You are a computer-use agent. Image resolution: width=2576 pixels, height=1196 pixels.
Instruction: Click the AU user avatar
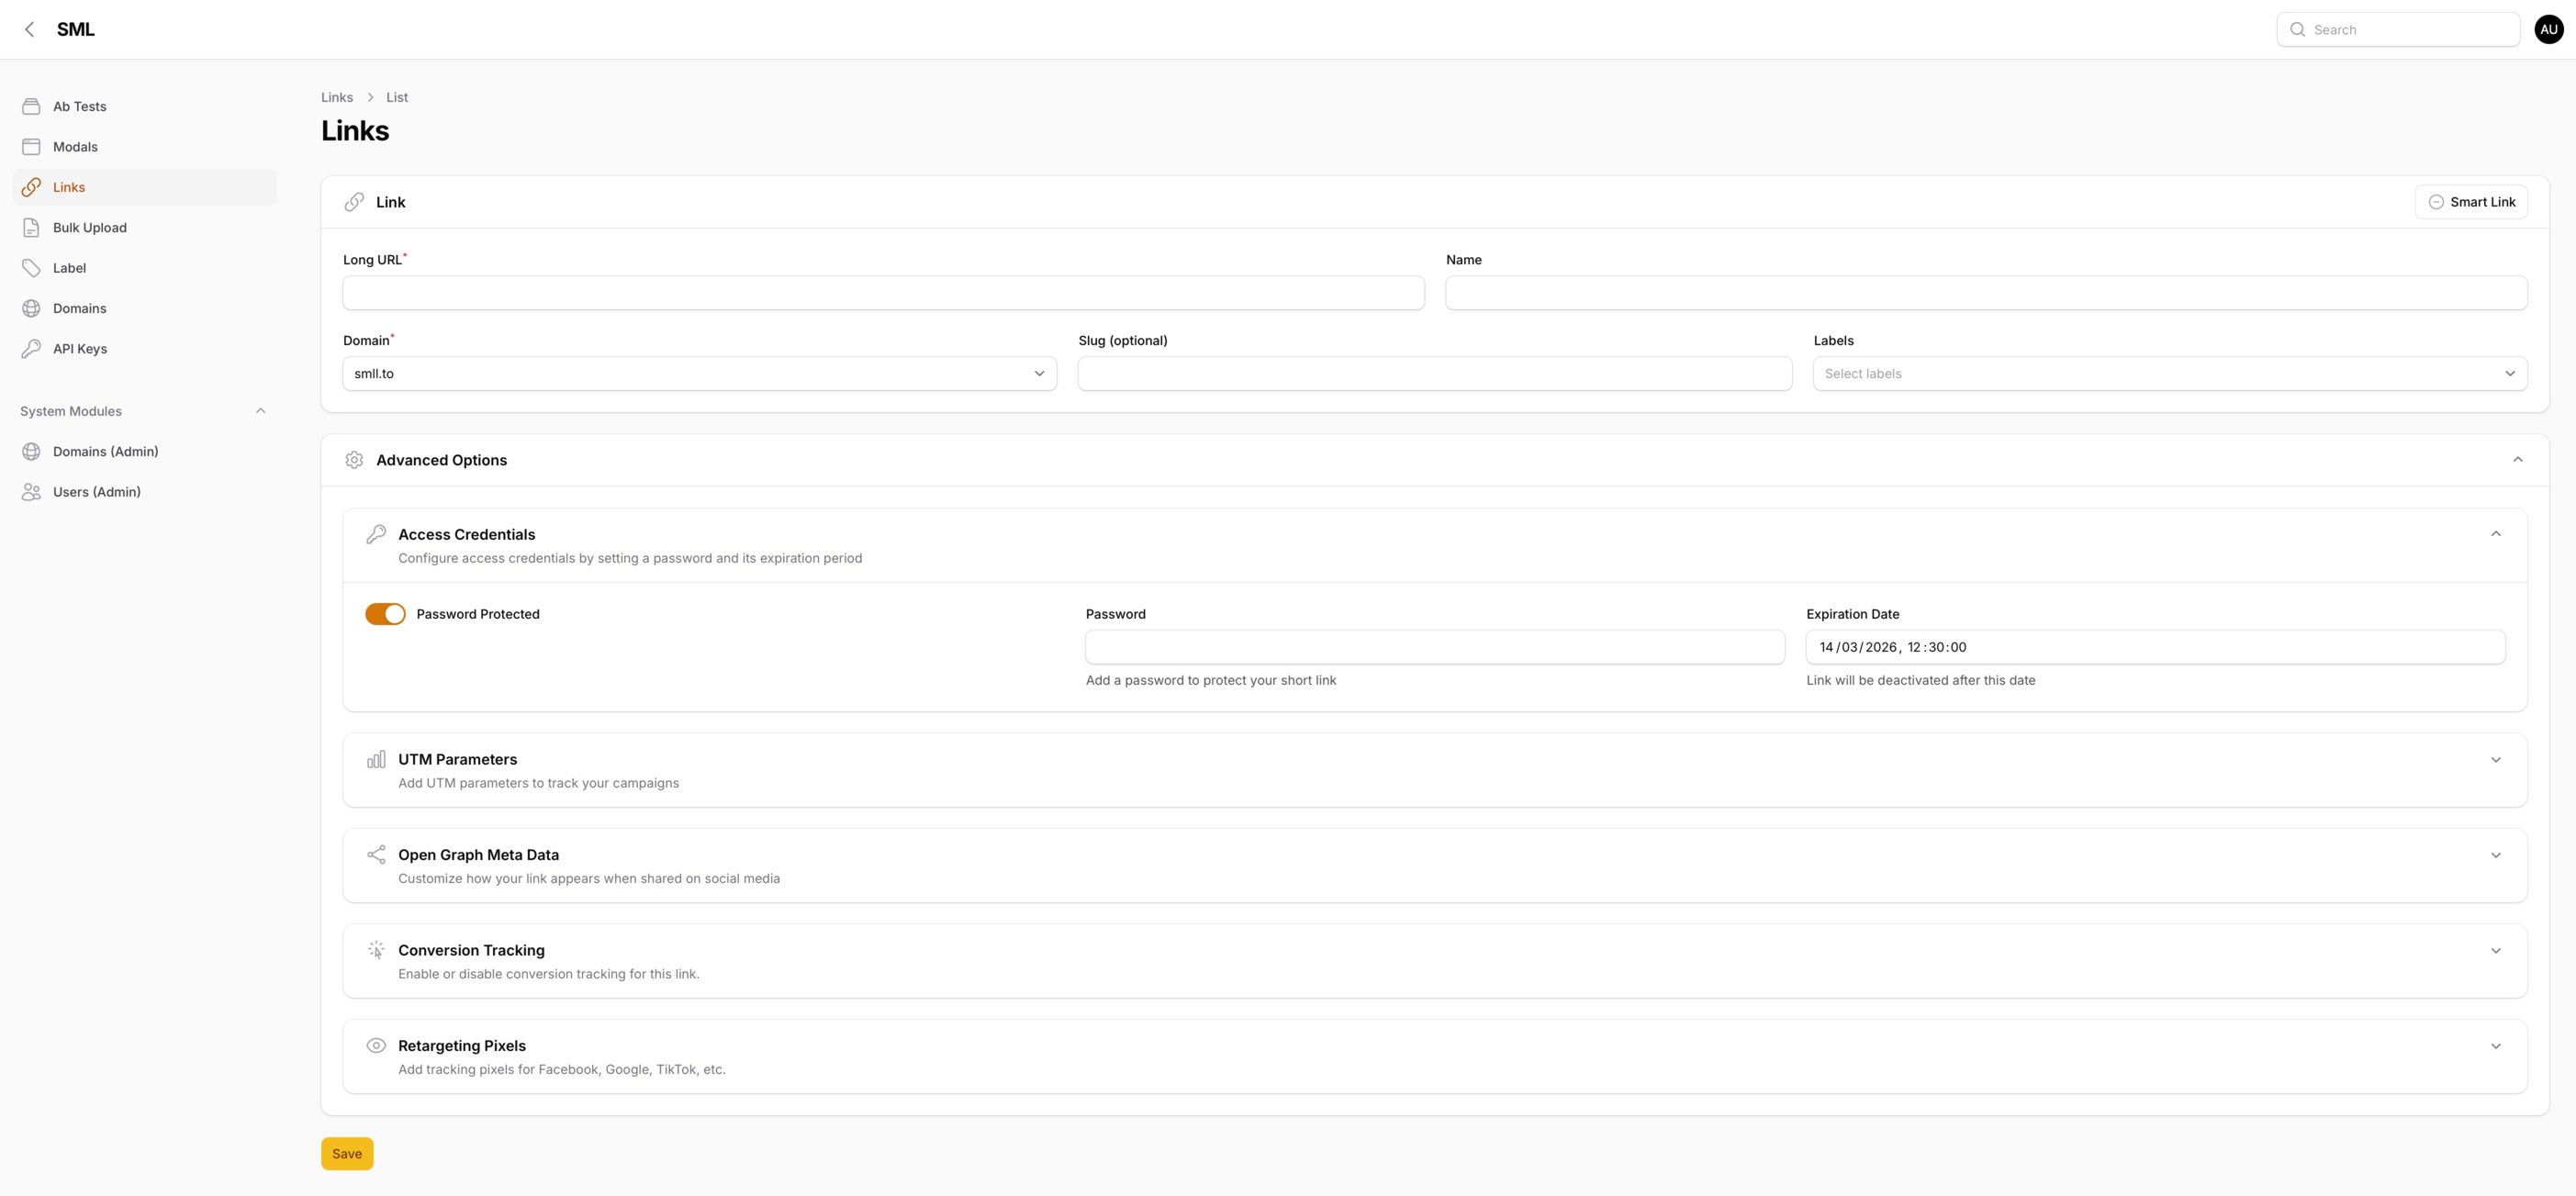tap(2548, 30)
